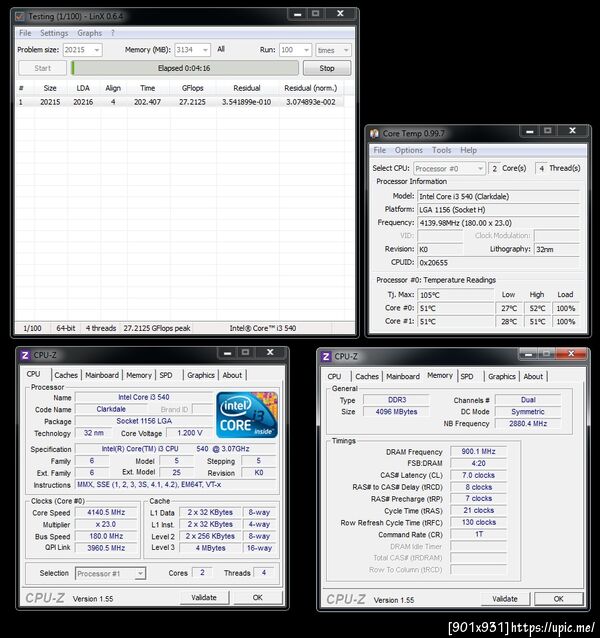Click the Size column header in LinX

[x=50, y=88]
